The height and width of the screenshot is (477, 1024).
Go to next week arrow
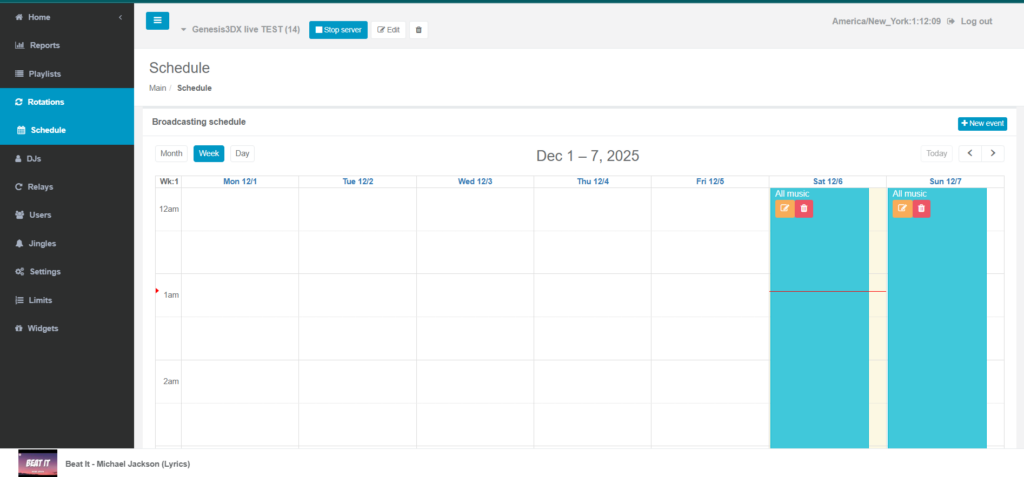(x=993, y=153)
